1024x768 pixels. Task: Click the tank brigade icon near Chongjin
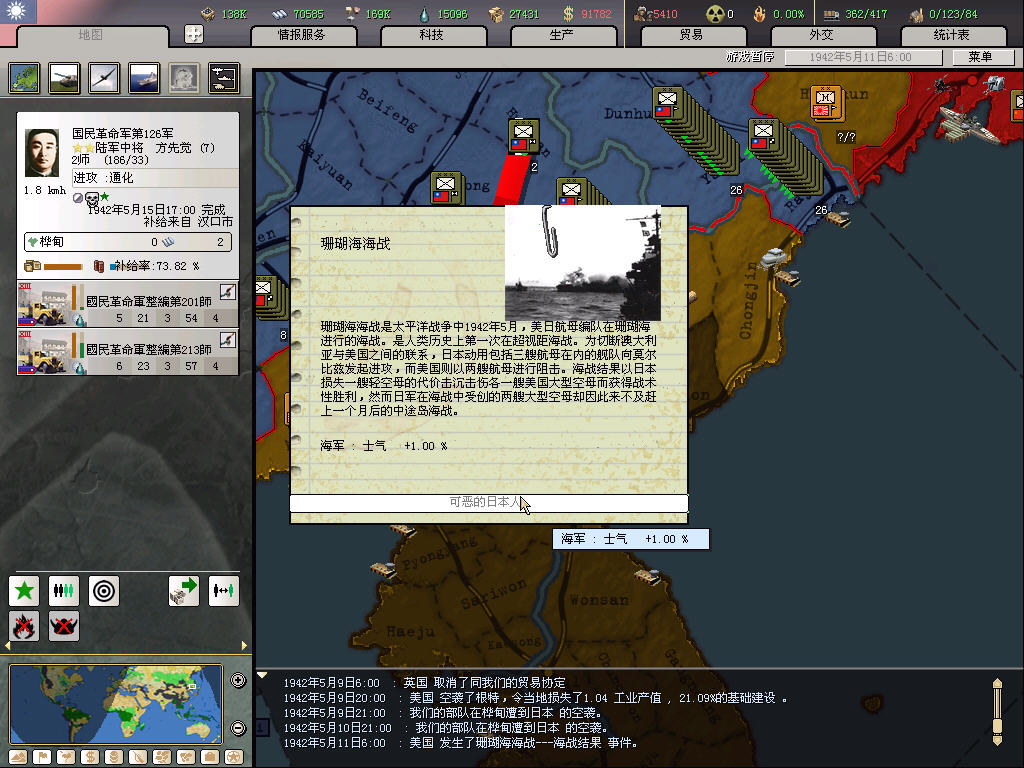coord(772,256)
